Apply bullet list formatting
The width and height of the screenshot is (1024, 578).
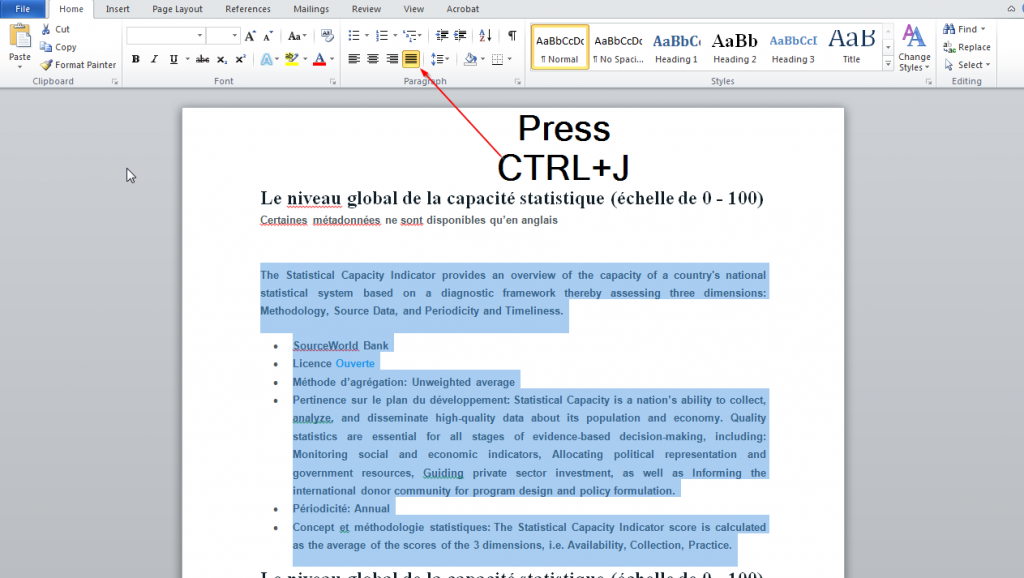[x=354, y=36]
